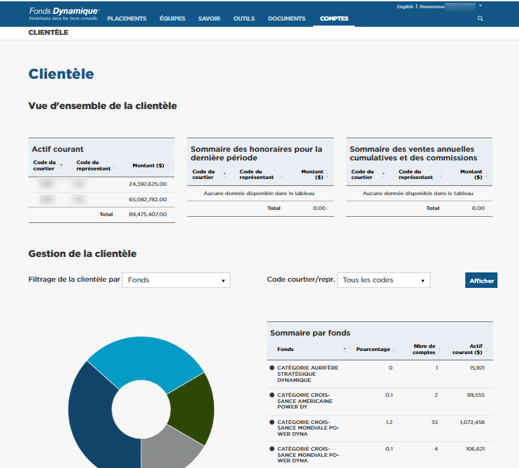
Task: Open the OUTILS menu
Action: click(x=244, y=19)
